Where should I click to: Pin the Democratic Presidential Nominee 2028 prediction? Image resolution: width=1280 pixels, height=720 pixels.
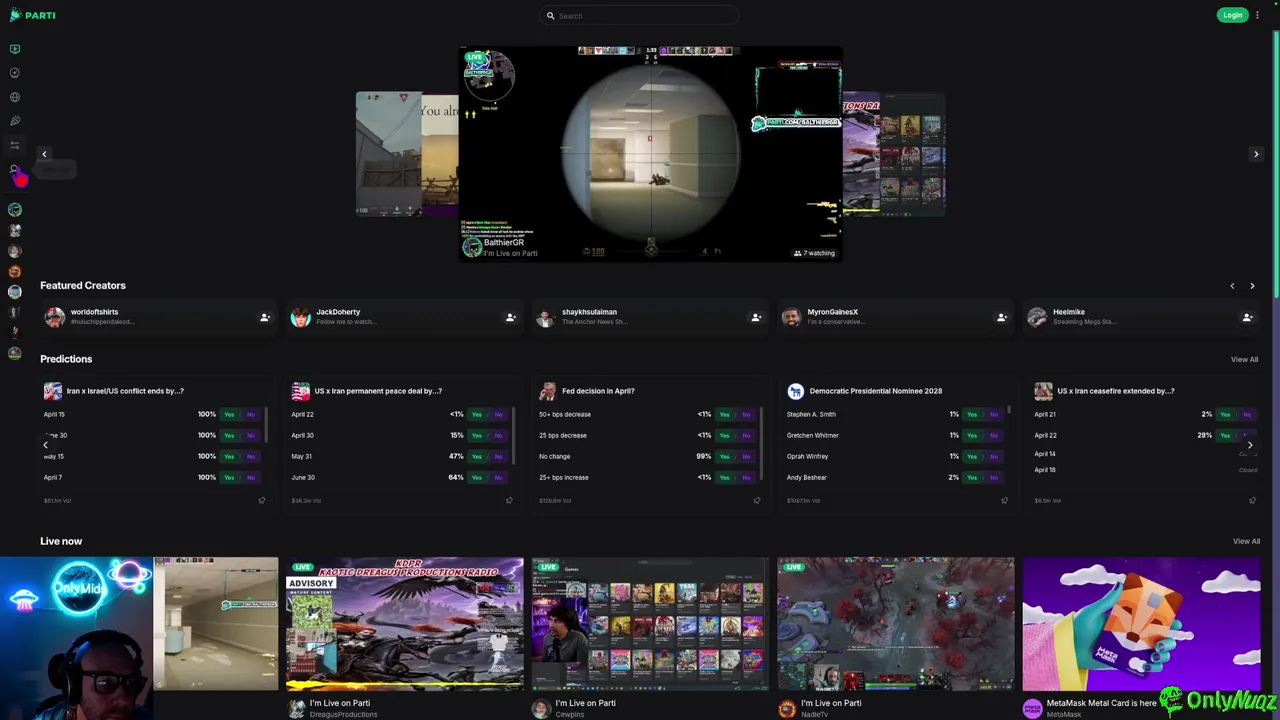[1004, 500]
